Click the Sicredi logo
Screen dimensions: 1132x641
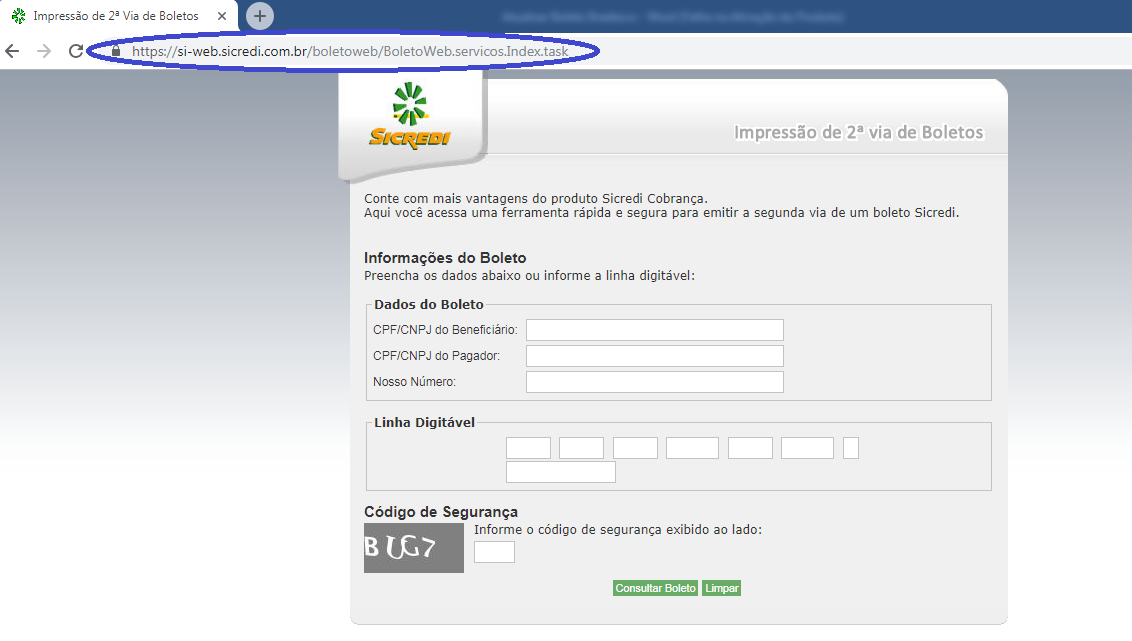pos(410,115)
